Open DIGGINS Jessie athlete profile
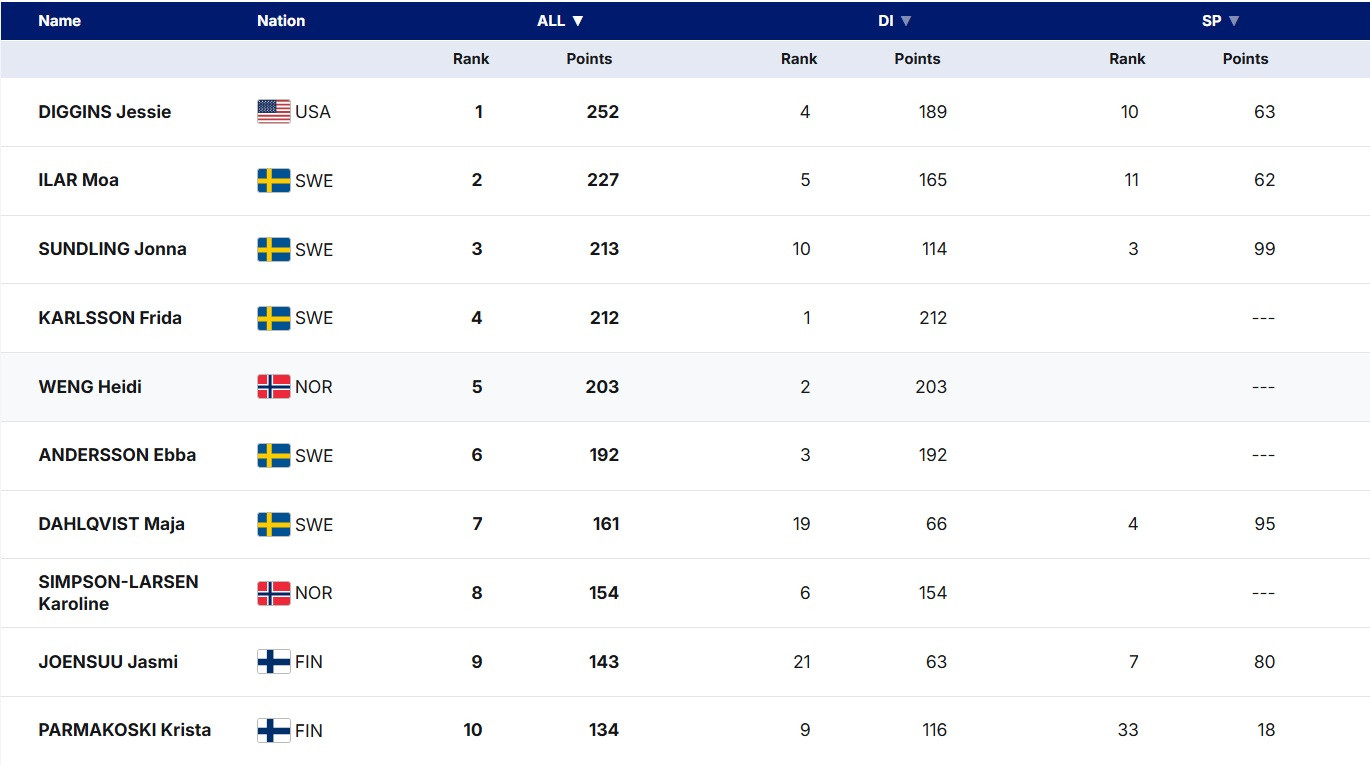The image size is (1370, 765). [x=105, y=112]
